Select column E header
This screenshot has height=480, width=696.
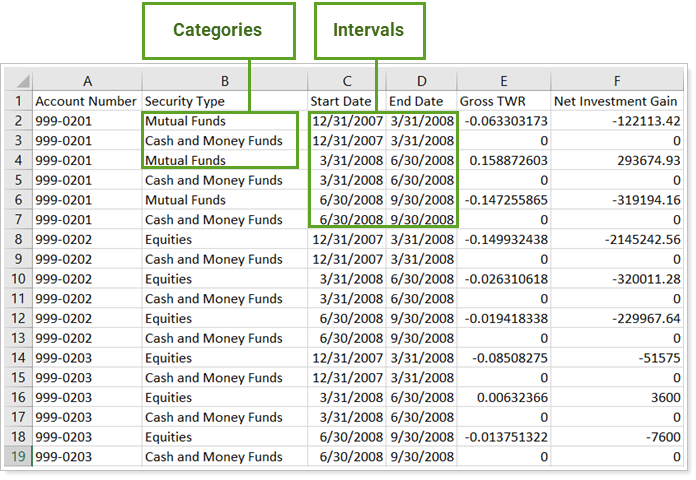[x=504, y=81]
